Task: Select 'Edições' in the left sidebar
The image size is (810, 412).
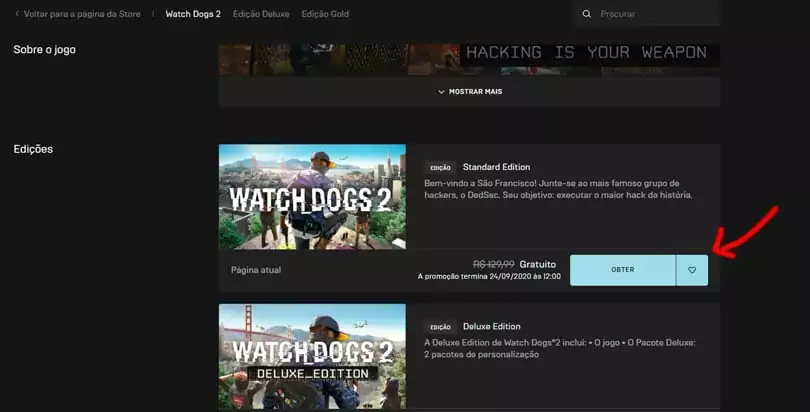Action: click(x=33, y=149)
